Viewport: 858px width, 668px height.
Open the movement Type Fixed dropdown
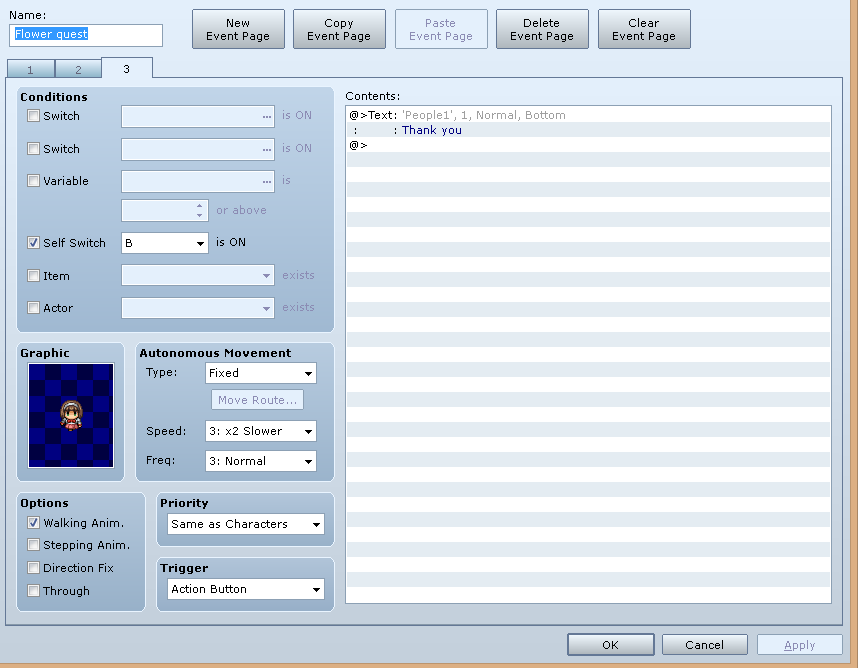coord(261,373)
